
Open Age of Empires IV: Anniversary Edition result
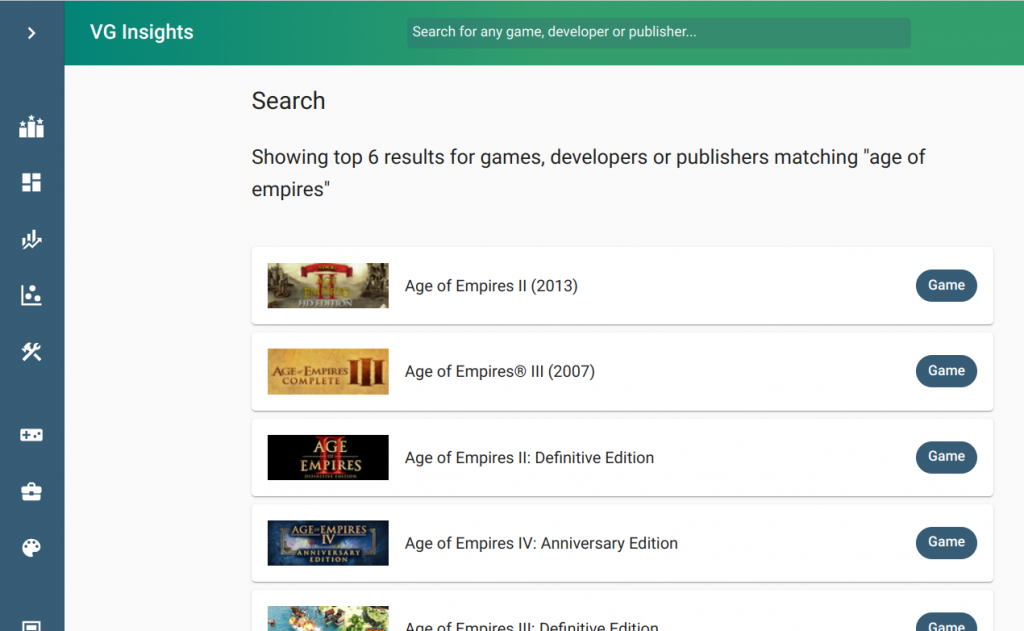(622, 543)
